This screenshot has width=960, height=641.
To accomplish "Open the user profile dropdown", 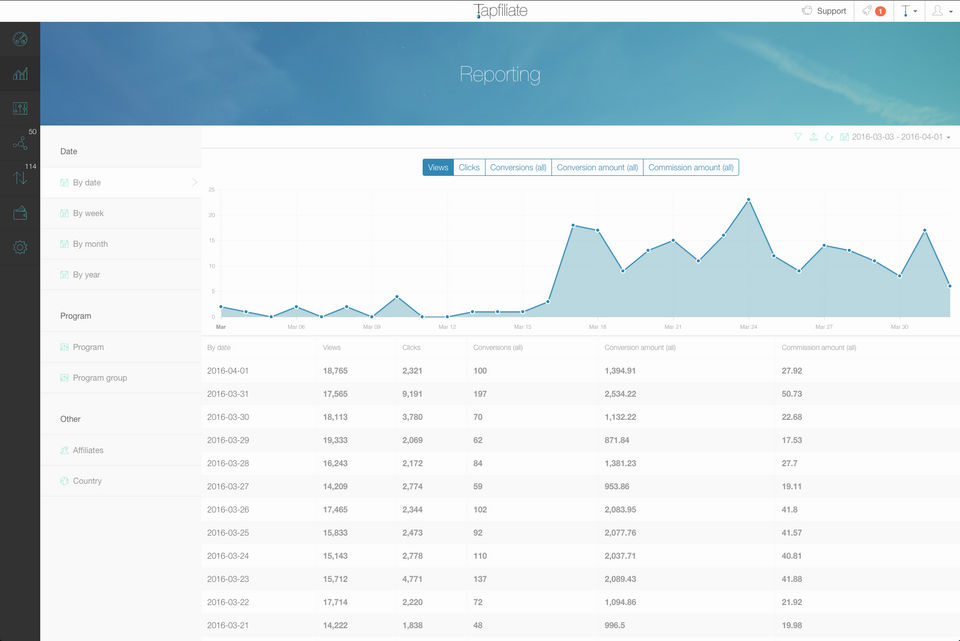I will click(942, 10).
